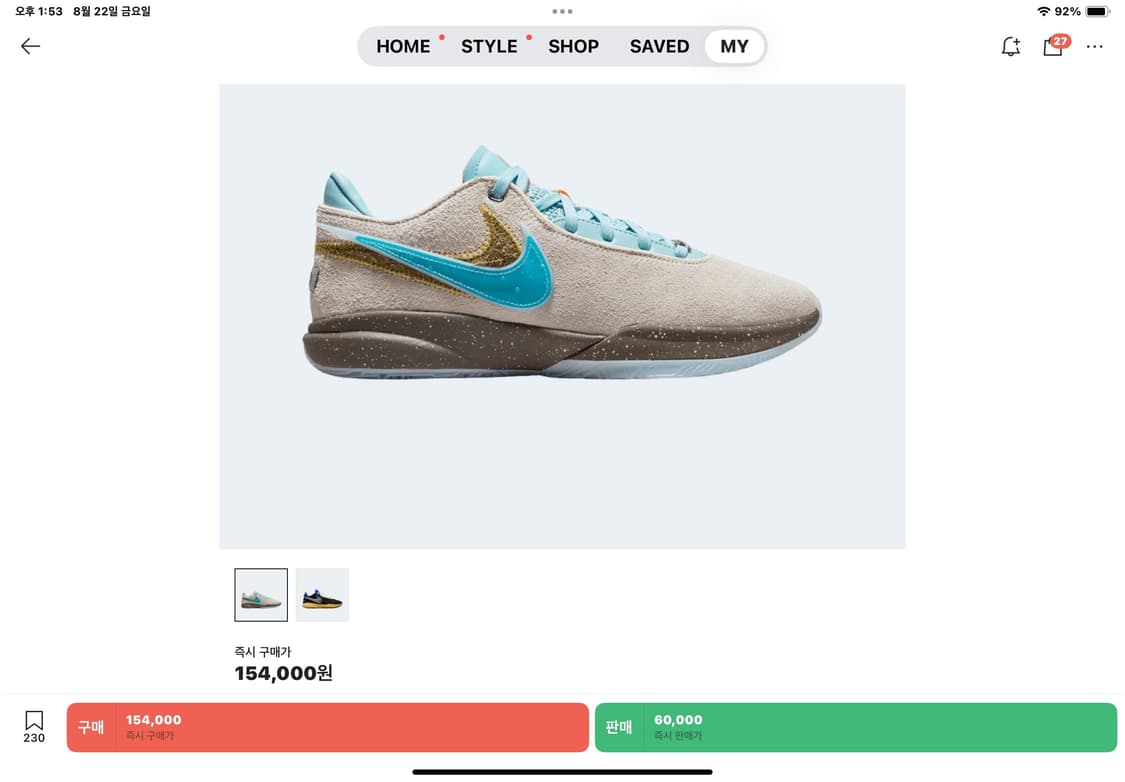Open the shopping bag with 27 badge
This screenshot has height=782, width=1125.
[1055, 45]
